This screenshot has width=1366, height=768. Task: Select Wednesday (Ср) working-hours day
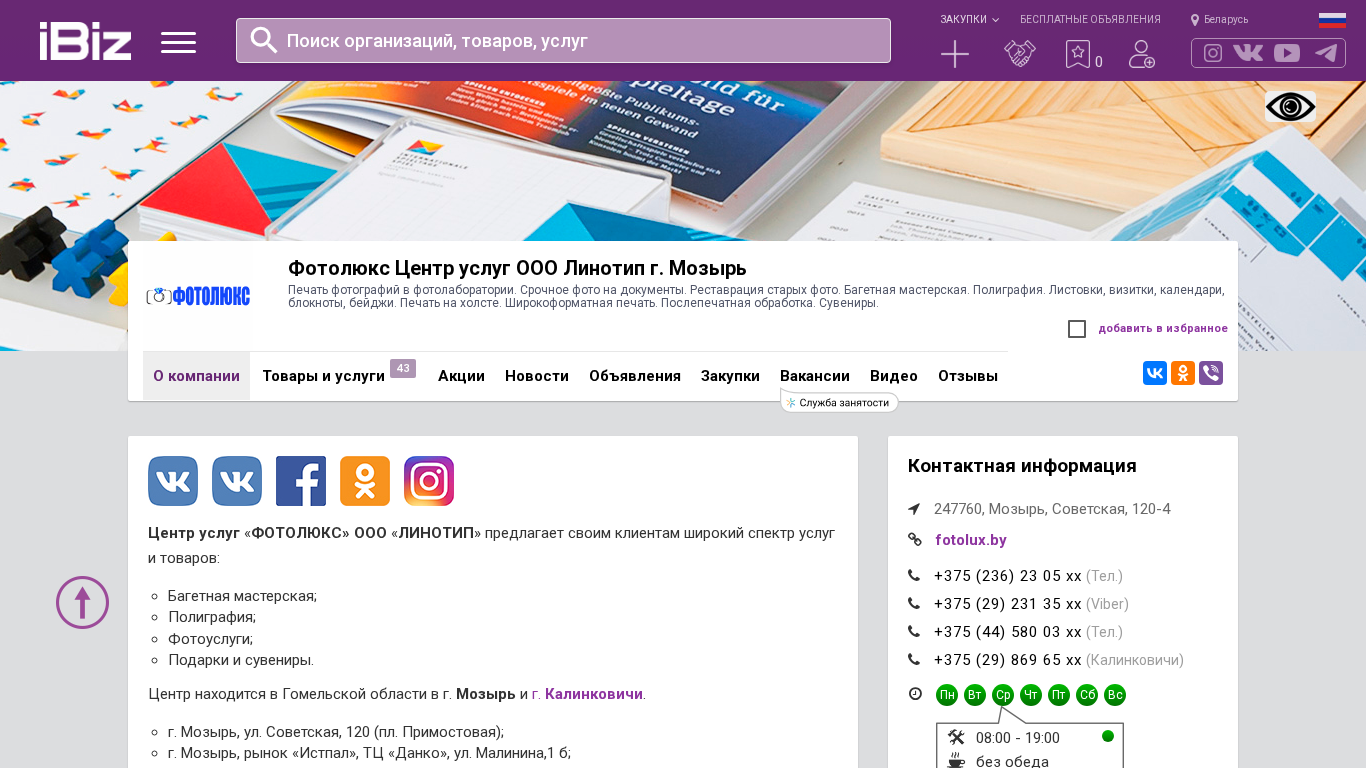pyautogui.click(x=1003, y=695)
